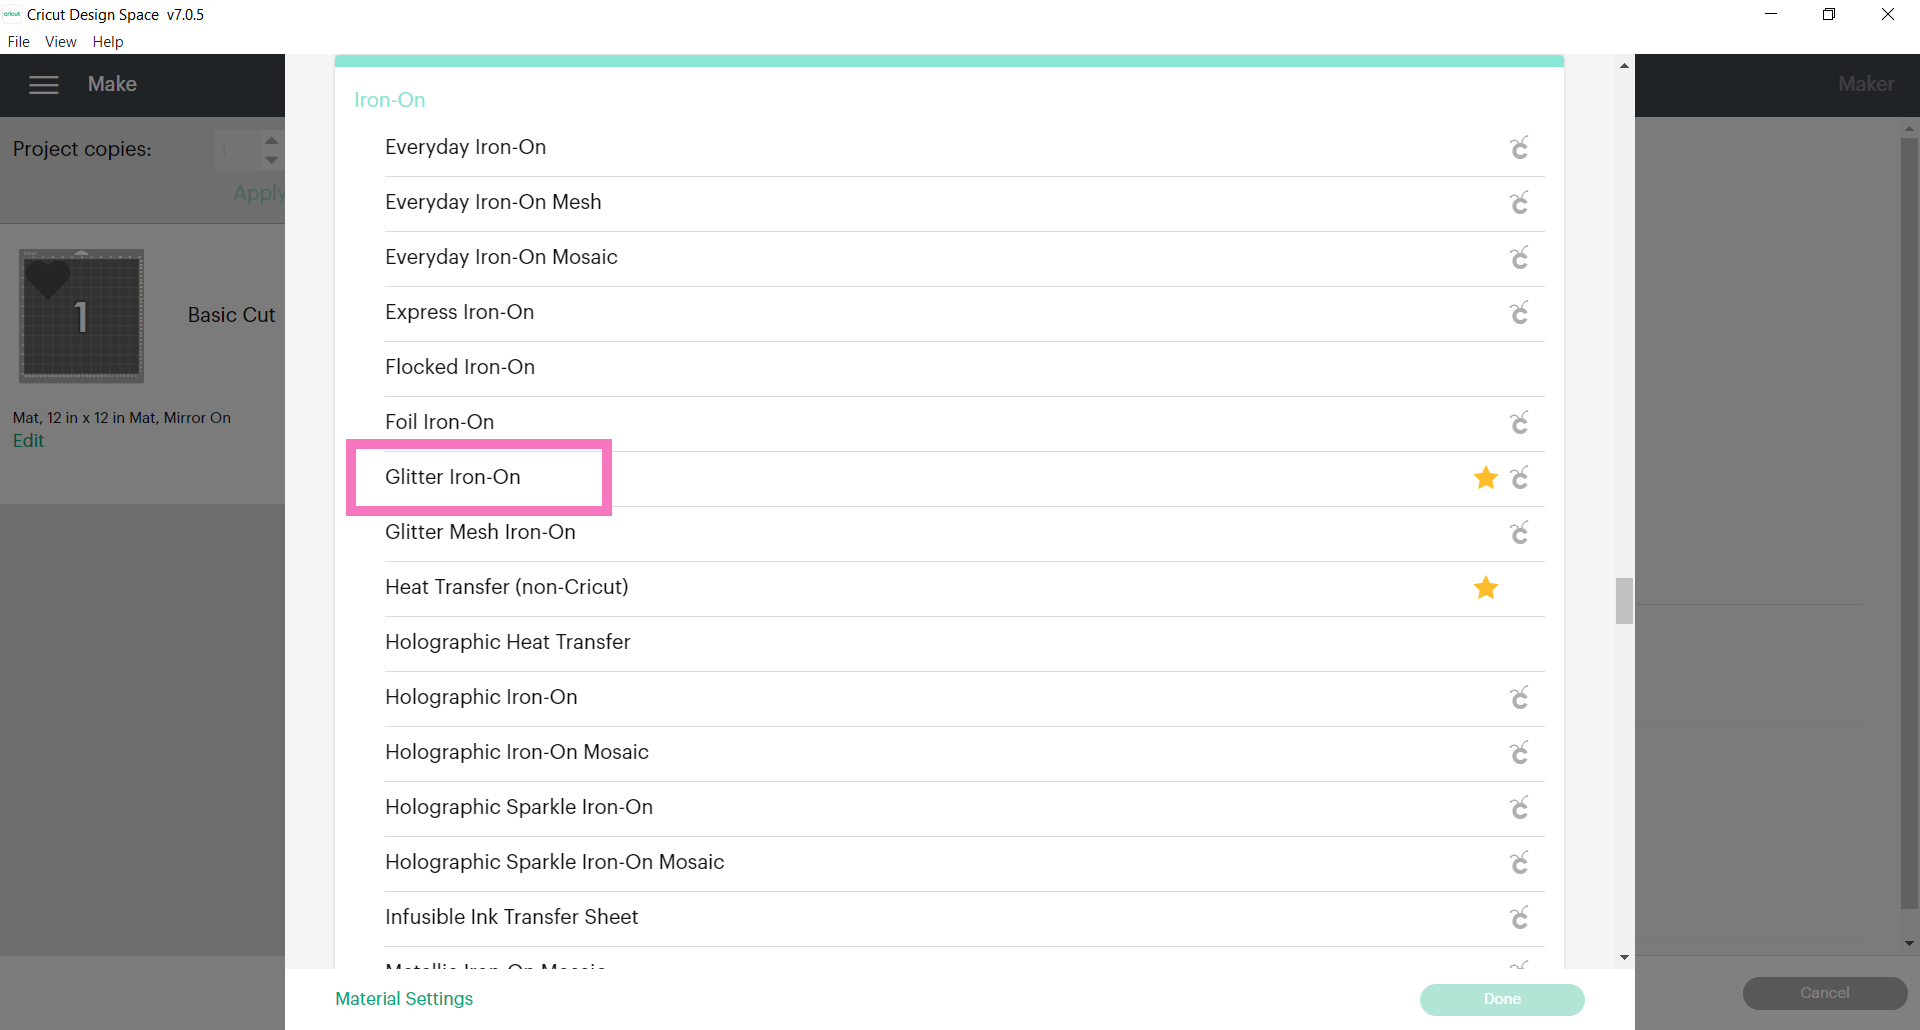
Task: Open the Help menu
Action: click(x=108, y=42)
